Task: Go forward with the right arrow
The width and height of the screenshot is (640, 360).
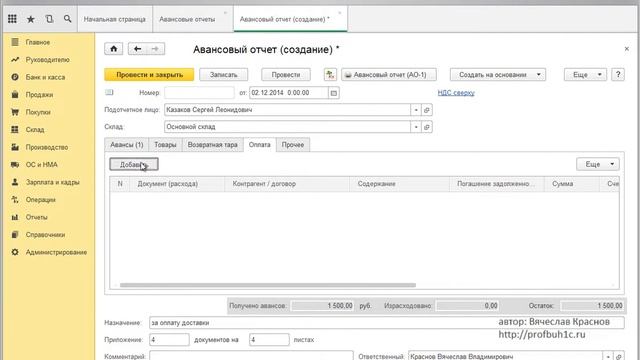Action: pos(156,49)
